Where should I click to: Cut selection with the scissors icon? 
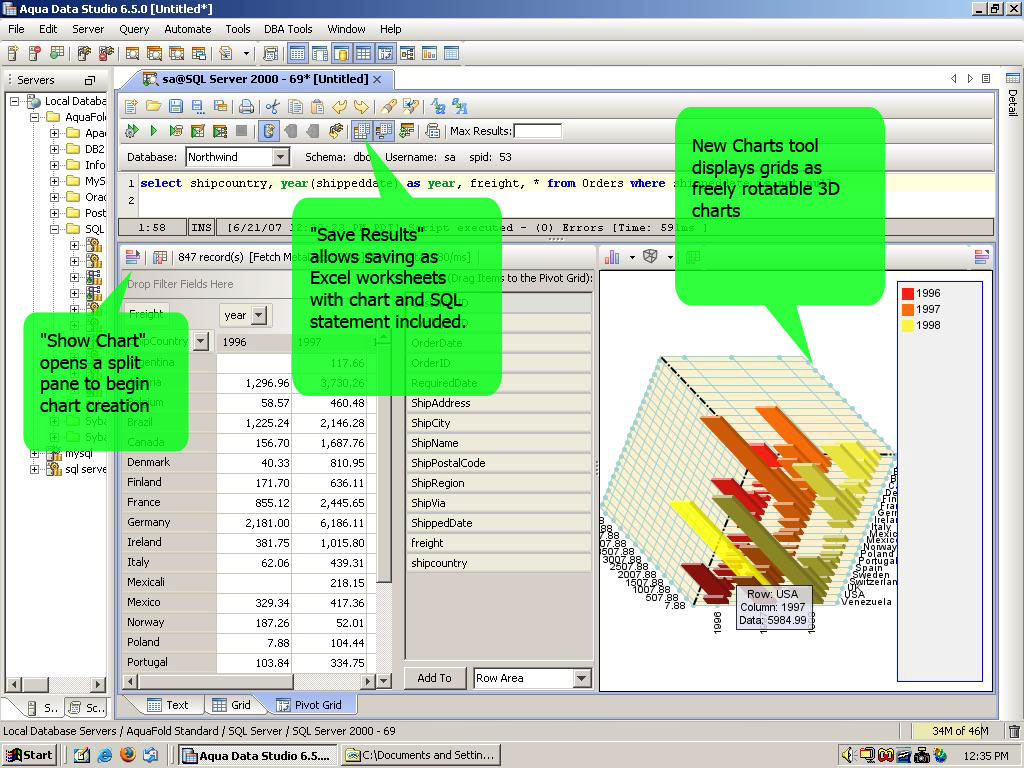[x=273, y=106]
